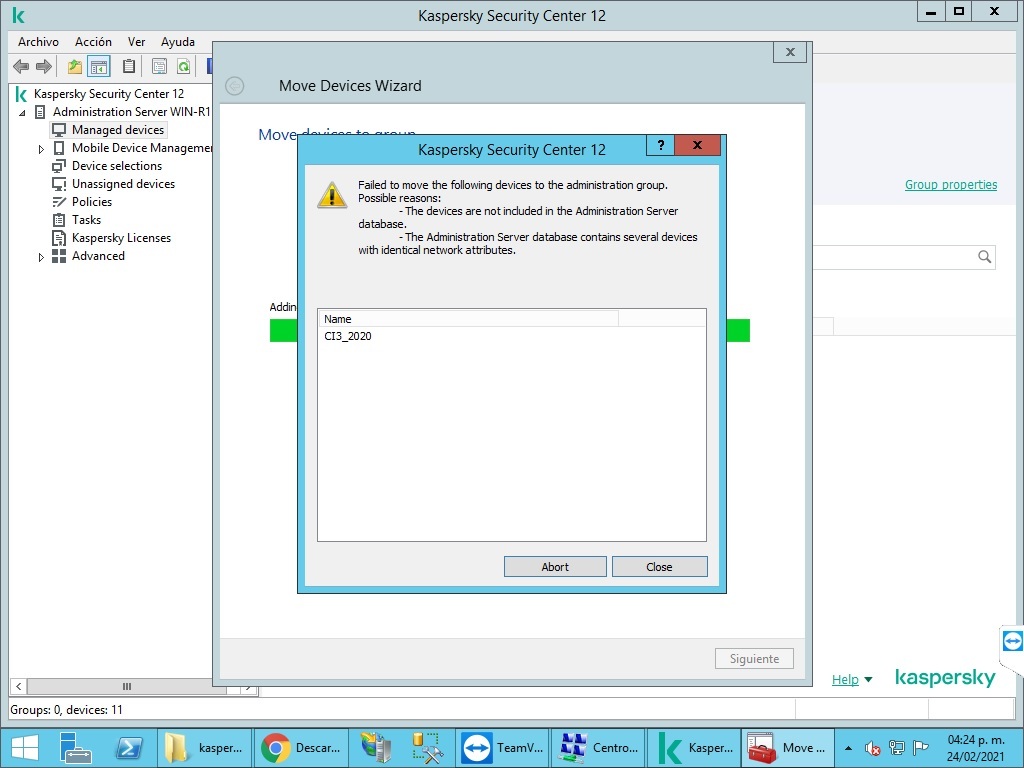Click the green Refresh icon in the toolbar

pyautogui.click(x=184, y=66)
